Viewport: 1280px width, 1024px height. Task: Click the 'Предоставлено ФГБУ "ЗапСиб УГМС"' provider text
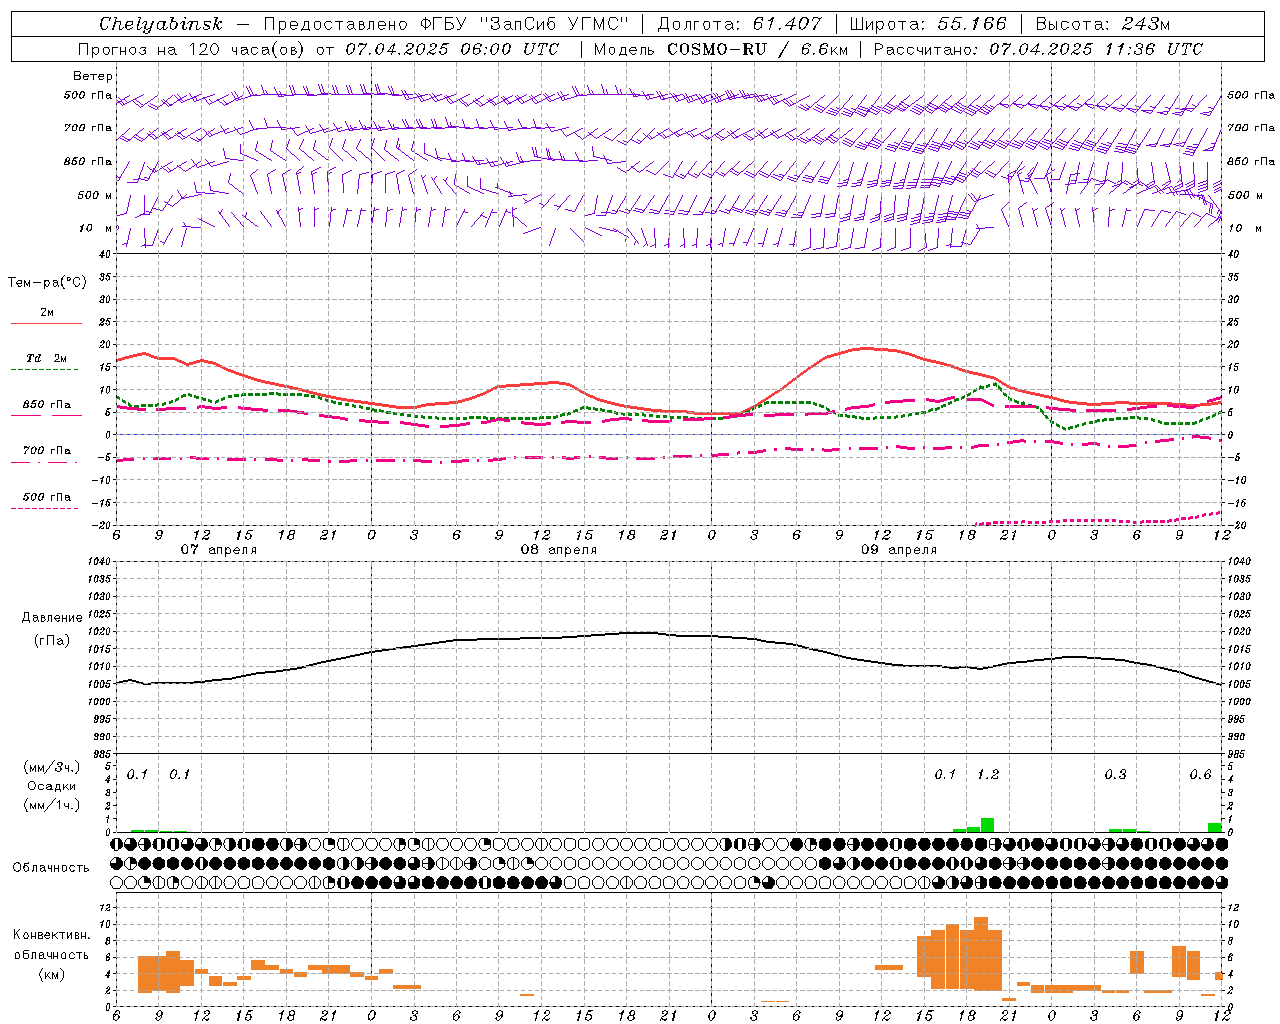[x=445, y=24]
